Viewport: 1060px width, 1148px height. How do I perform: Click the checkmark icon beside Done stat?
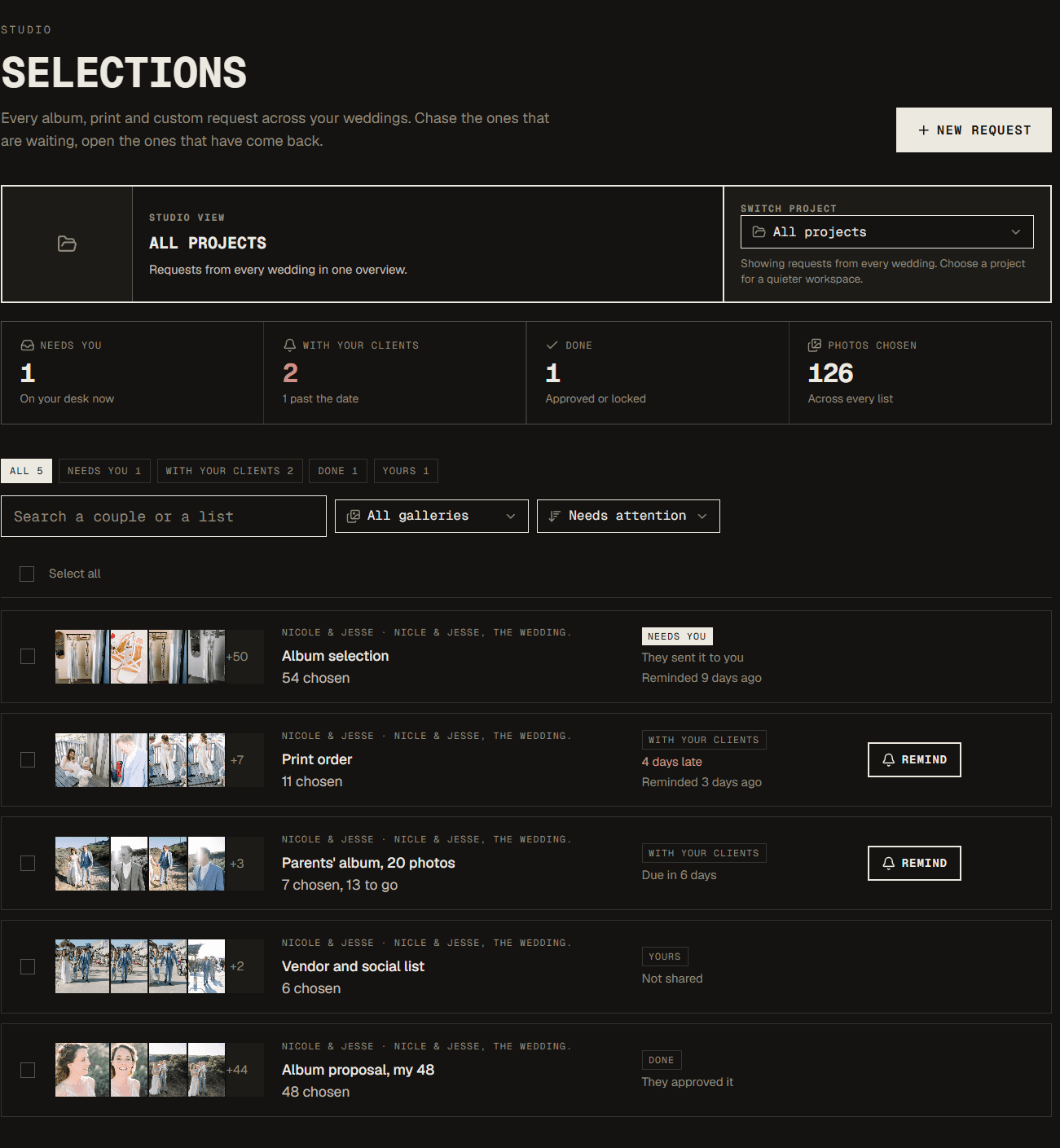pos(552,345)
